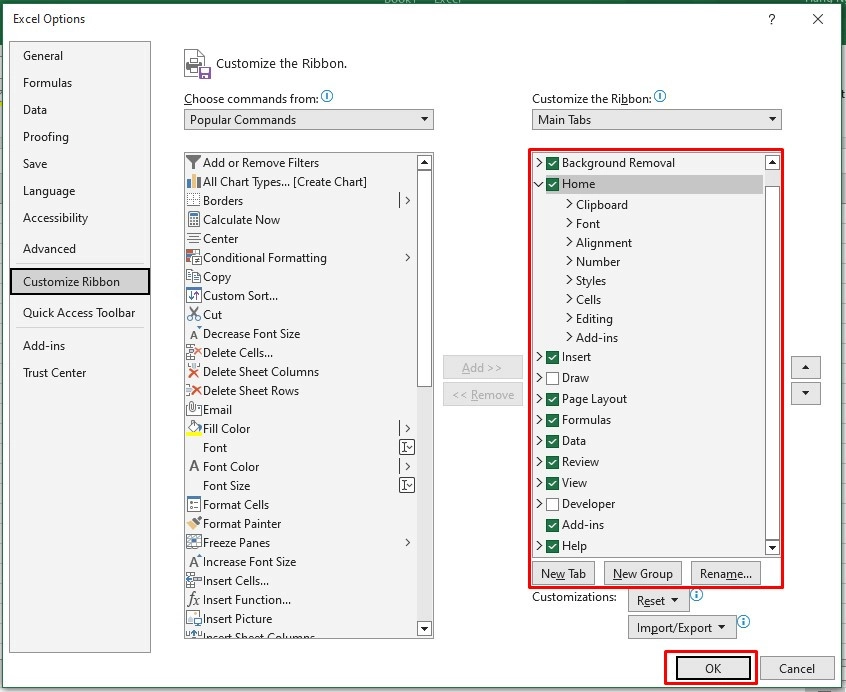Open the Choose commands from dropdown
Viewport: 846px width, 692px height.
pyautogui.click(x=308, y=120)
